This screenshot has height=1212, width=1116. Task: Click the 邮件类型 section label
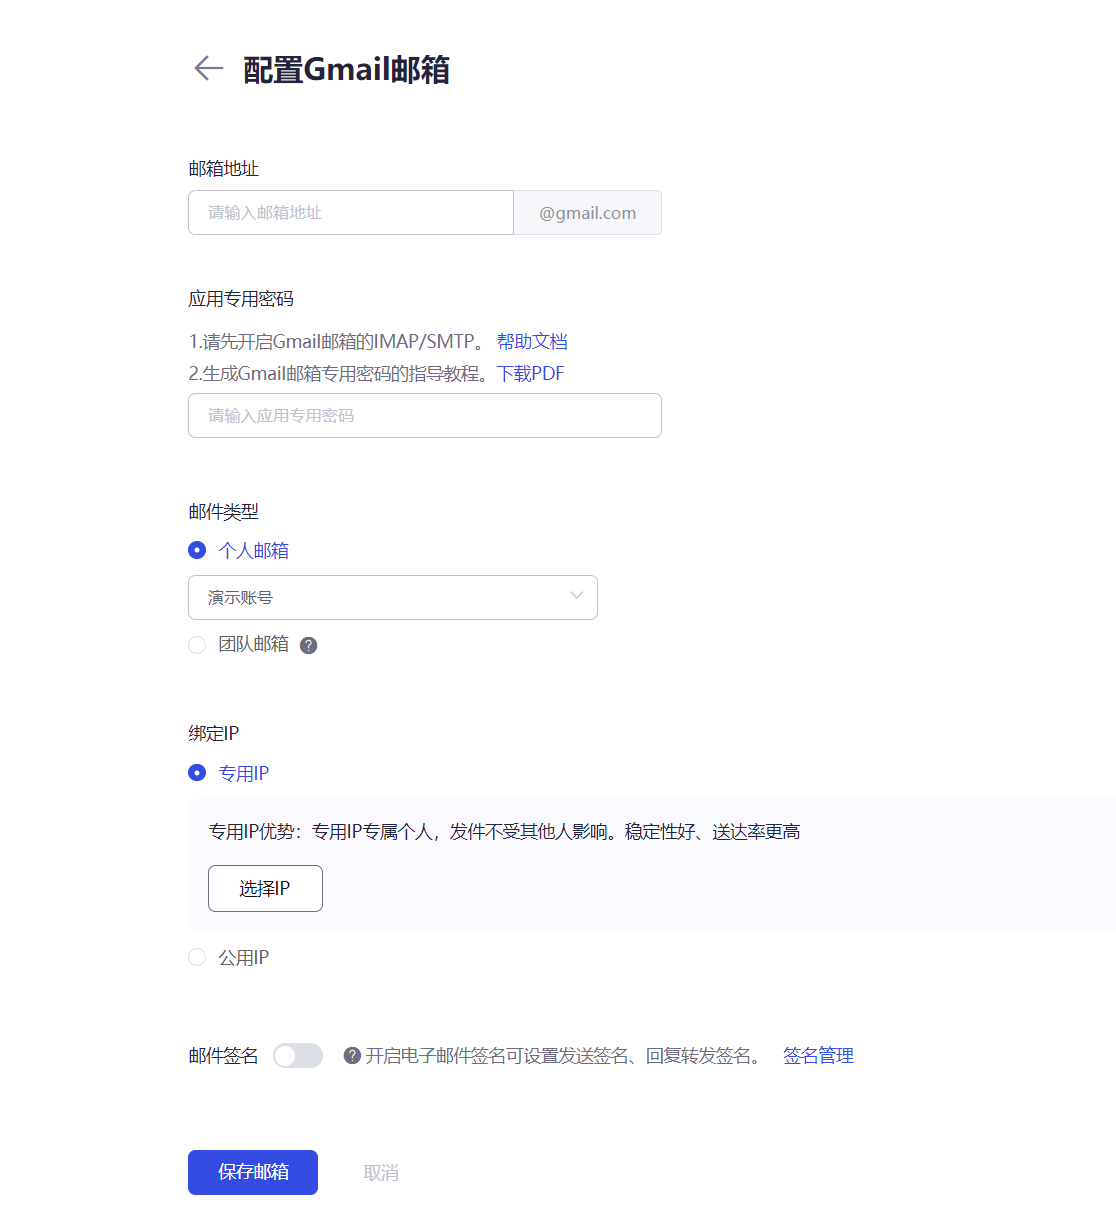pyautogui.click(x=223, y=511)
